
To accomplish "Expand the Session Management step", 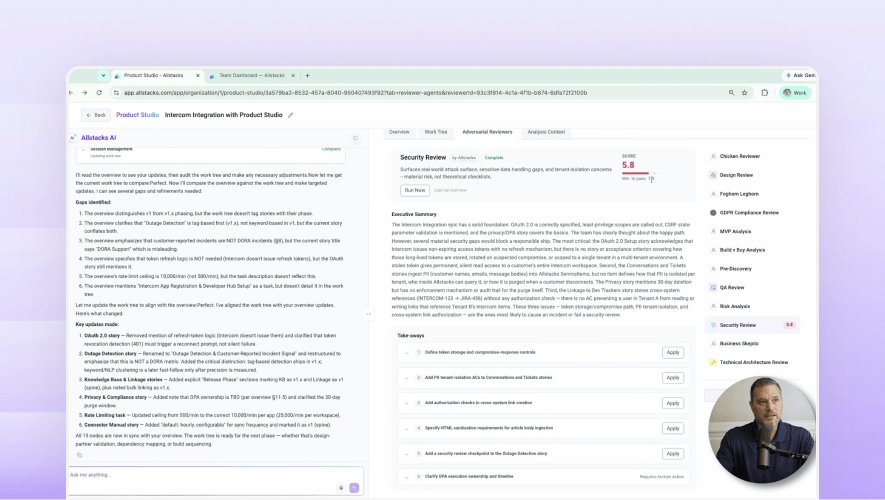I will pyautogui.click(x=84, y=150).
